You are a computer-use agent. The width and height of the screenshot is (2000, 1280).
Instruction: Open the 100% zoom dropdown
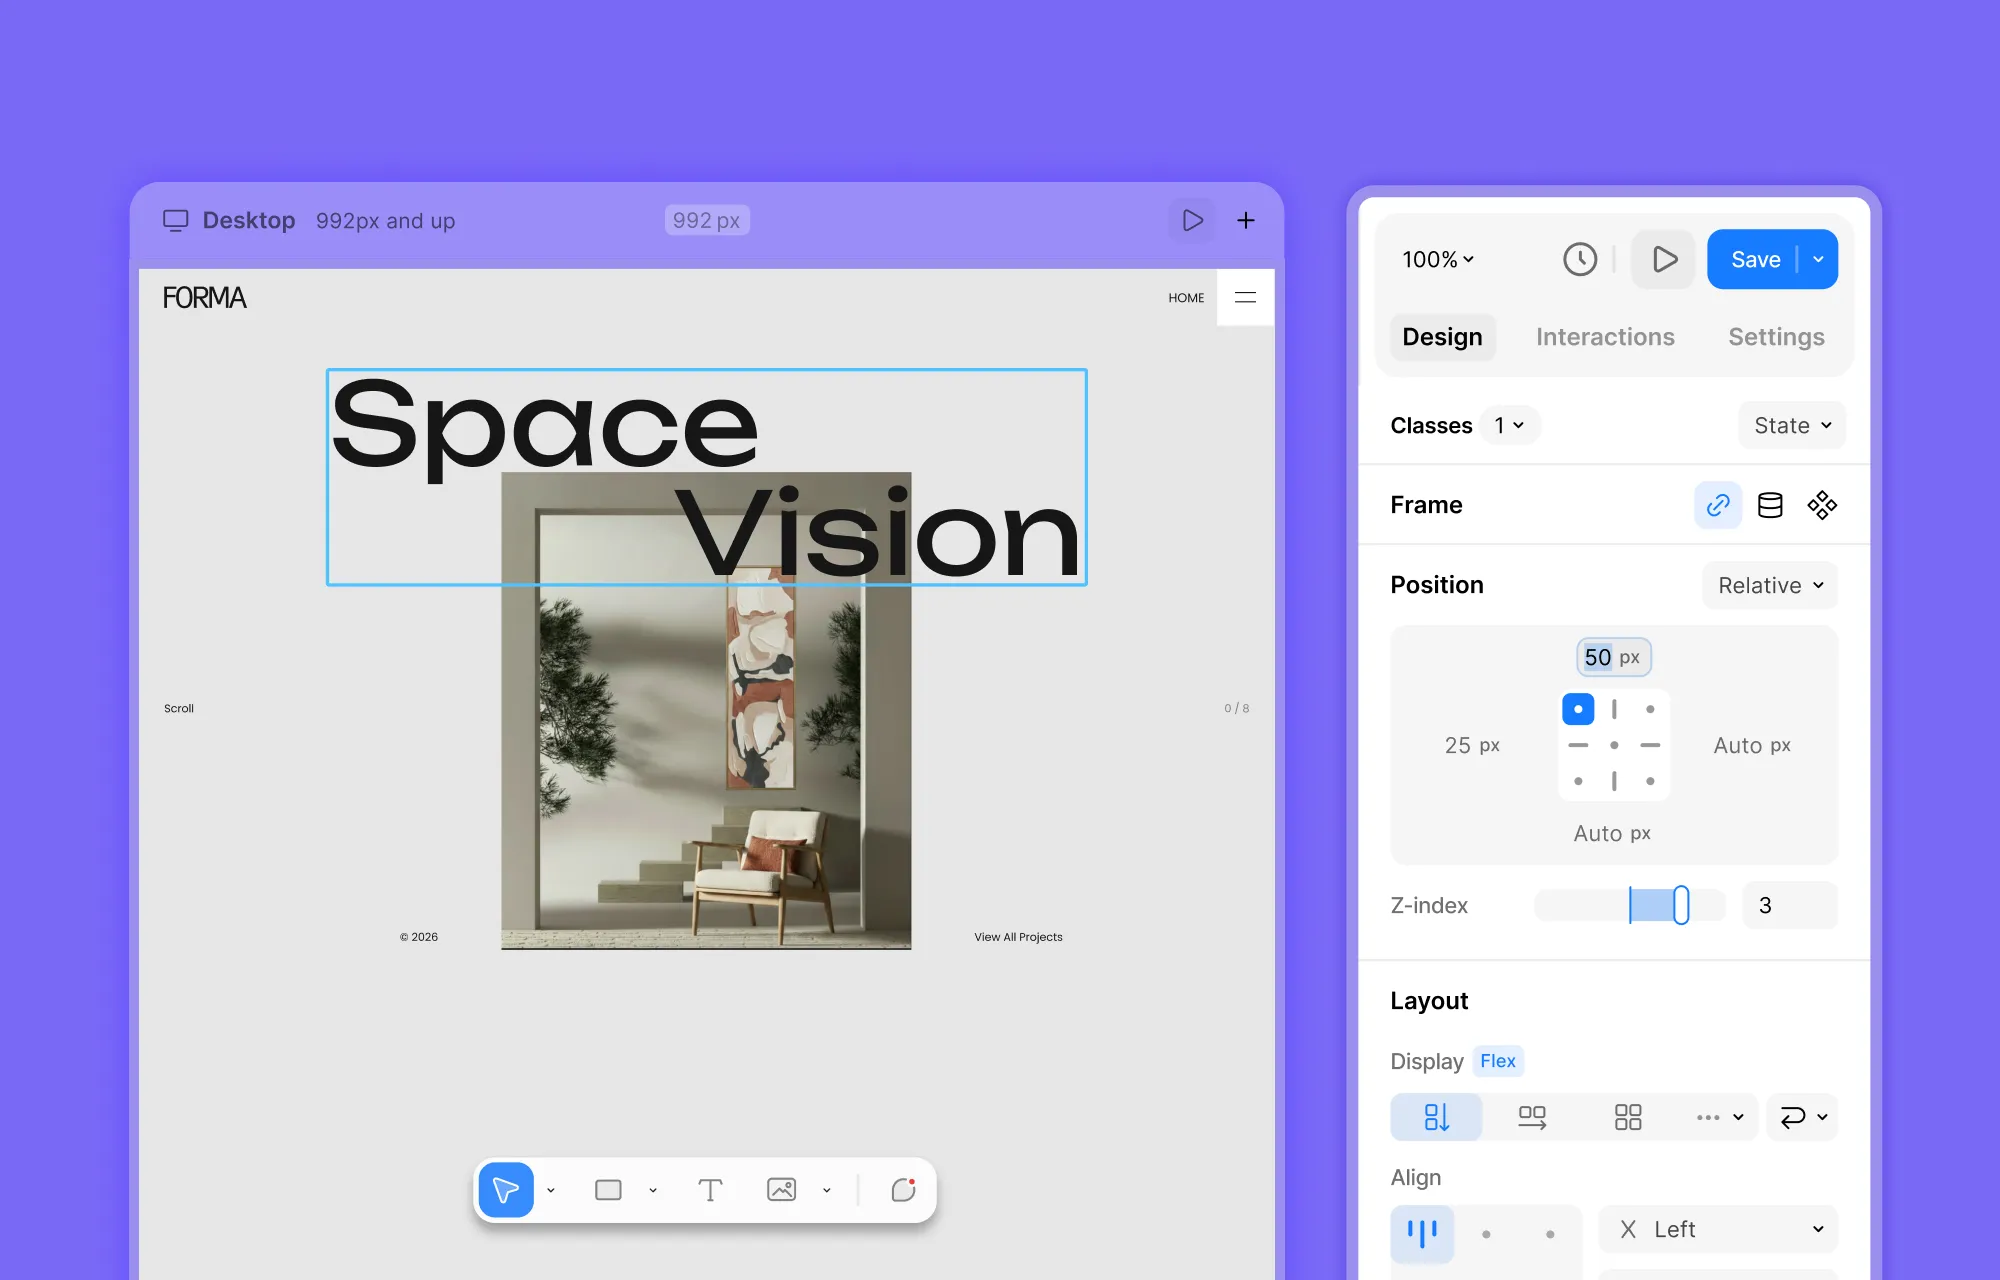point(1438,260)
